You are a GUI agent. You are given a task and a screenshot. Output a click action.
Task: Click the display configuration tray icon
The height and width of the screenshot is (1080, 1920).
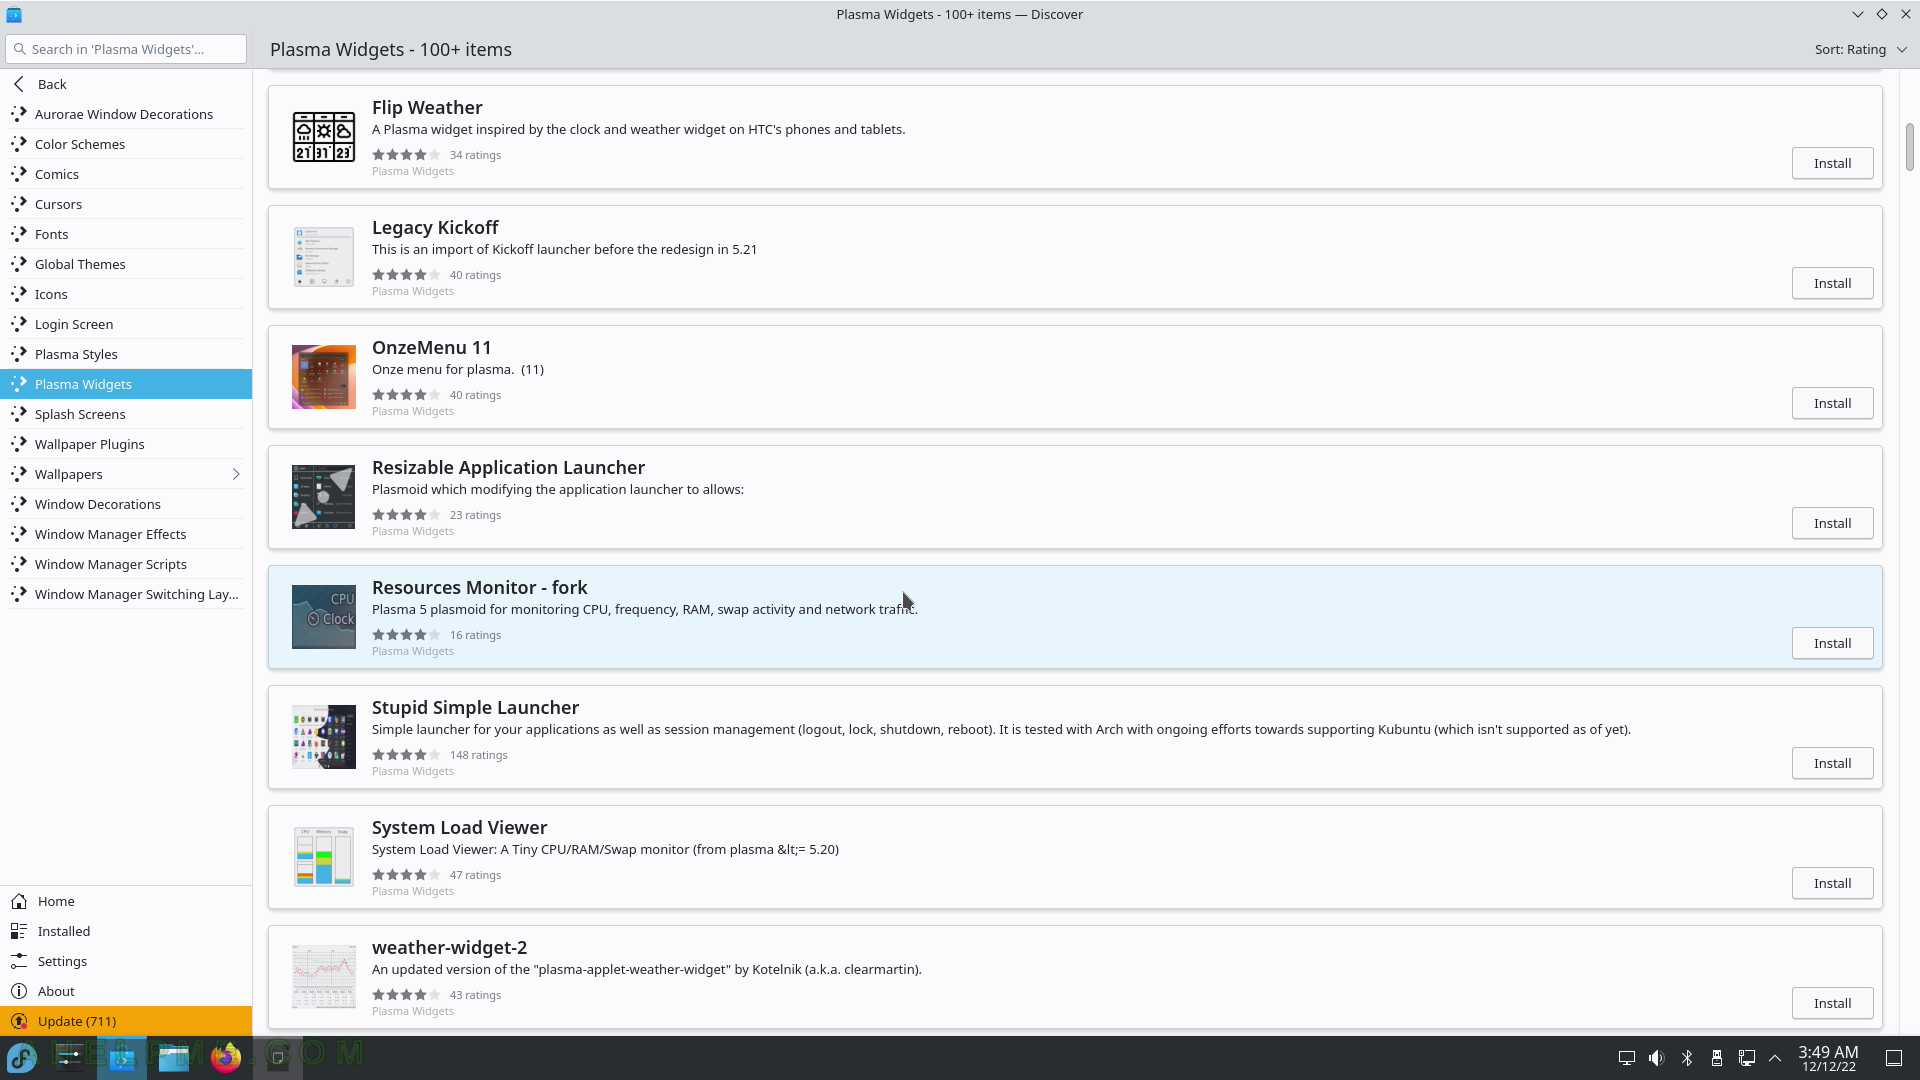point(1627,1058)
